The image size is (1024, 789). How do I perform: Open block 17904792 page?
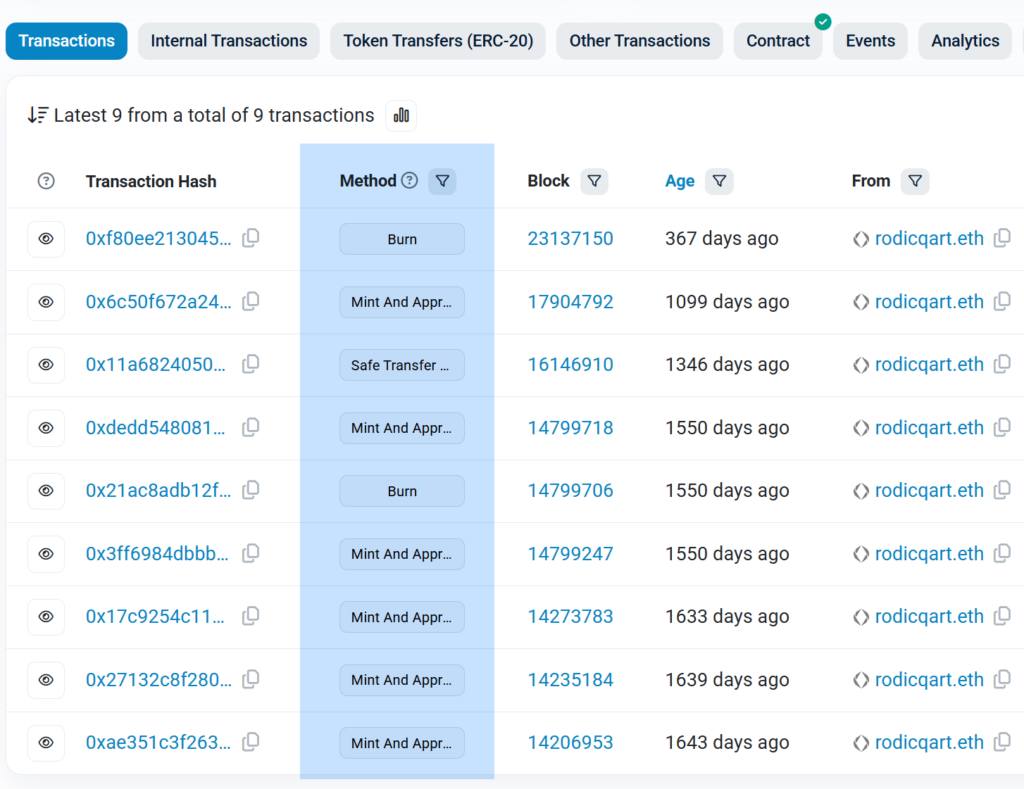570,302
